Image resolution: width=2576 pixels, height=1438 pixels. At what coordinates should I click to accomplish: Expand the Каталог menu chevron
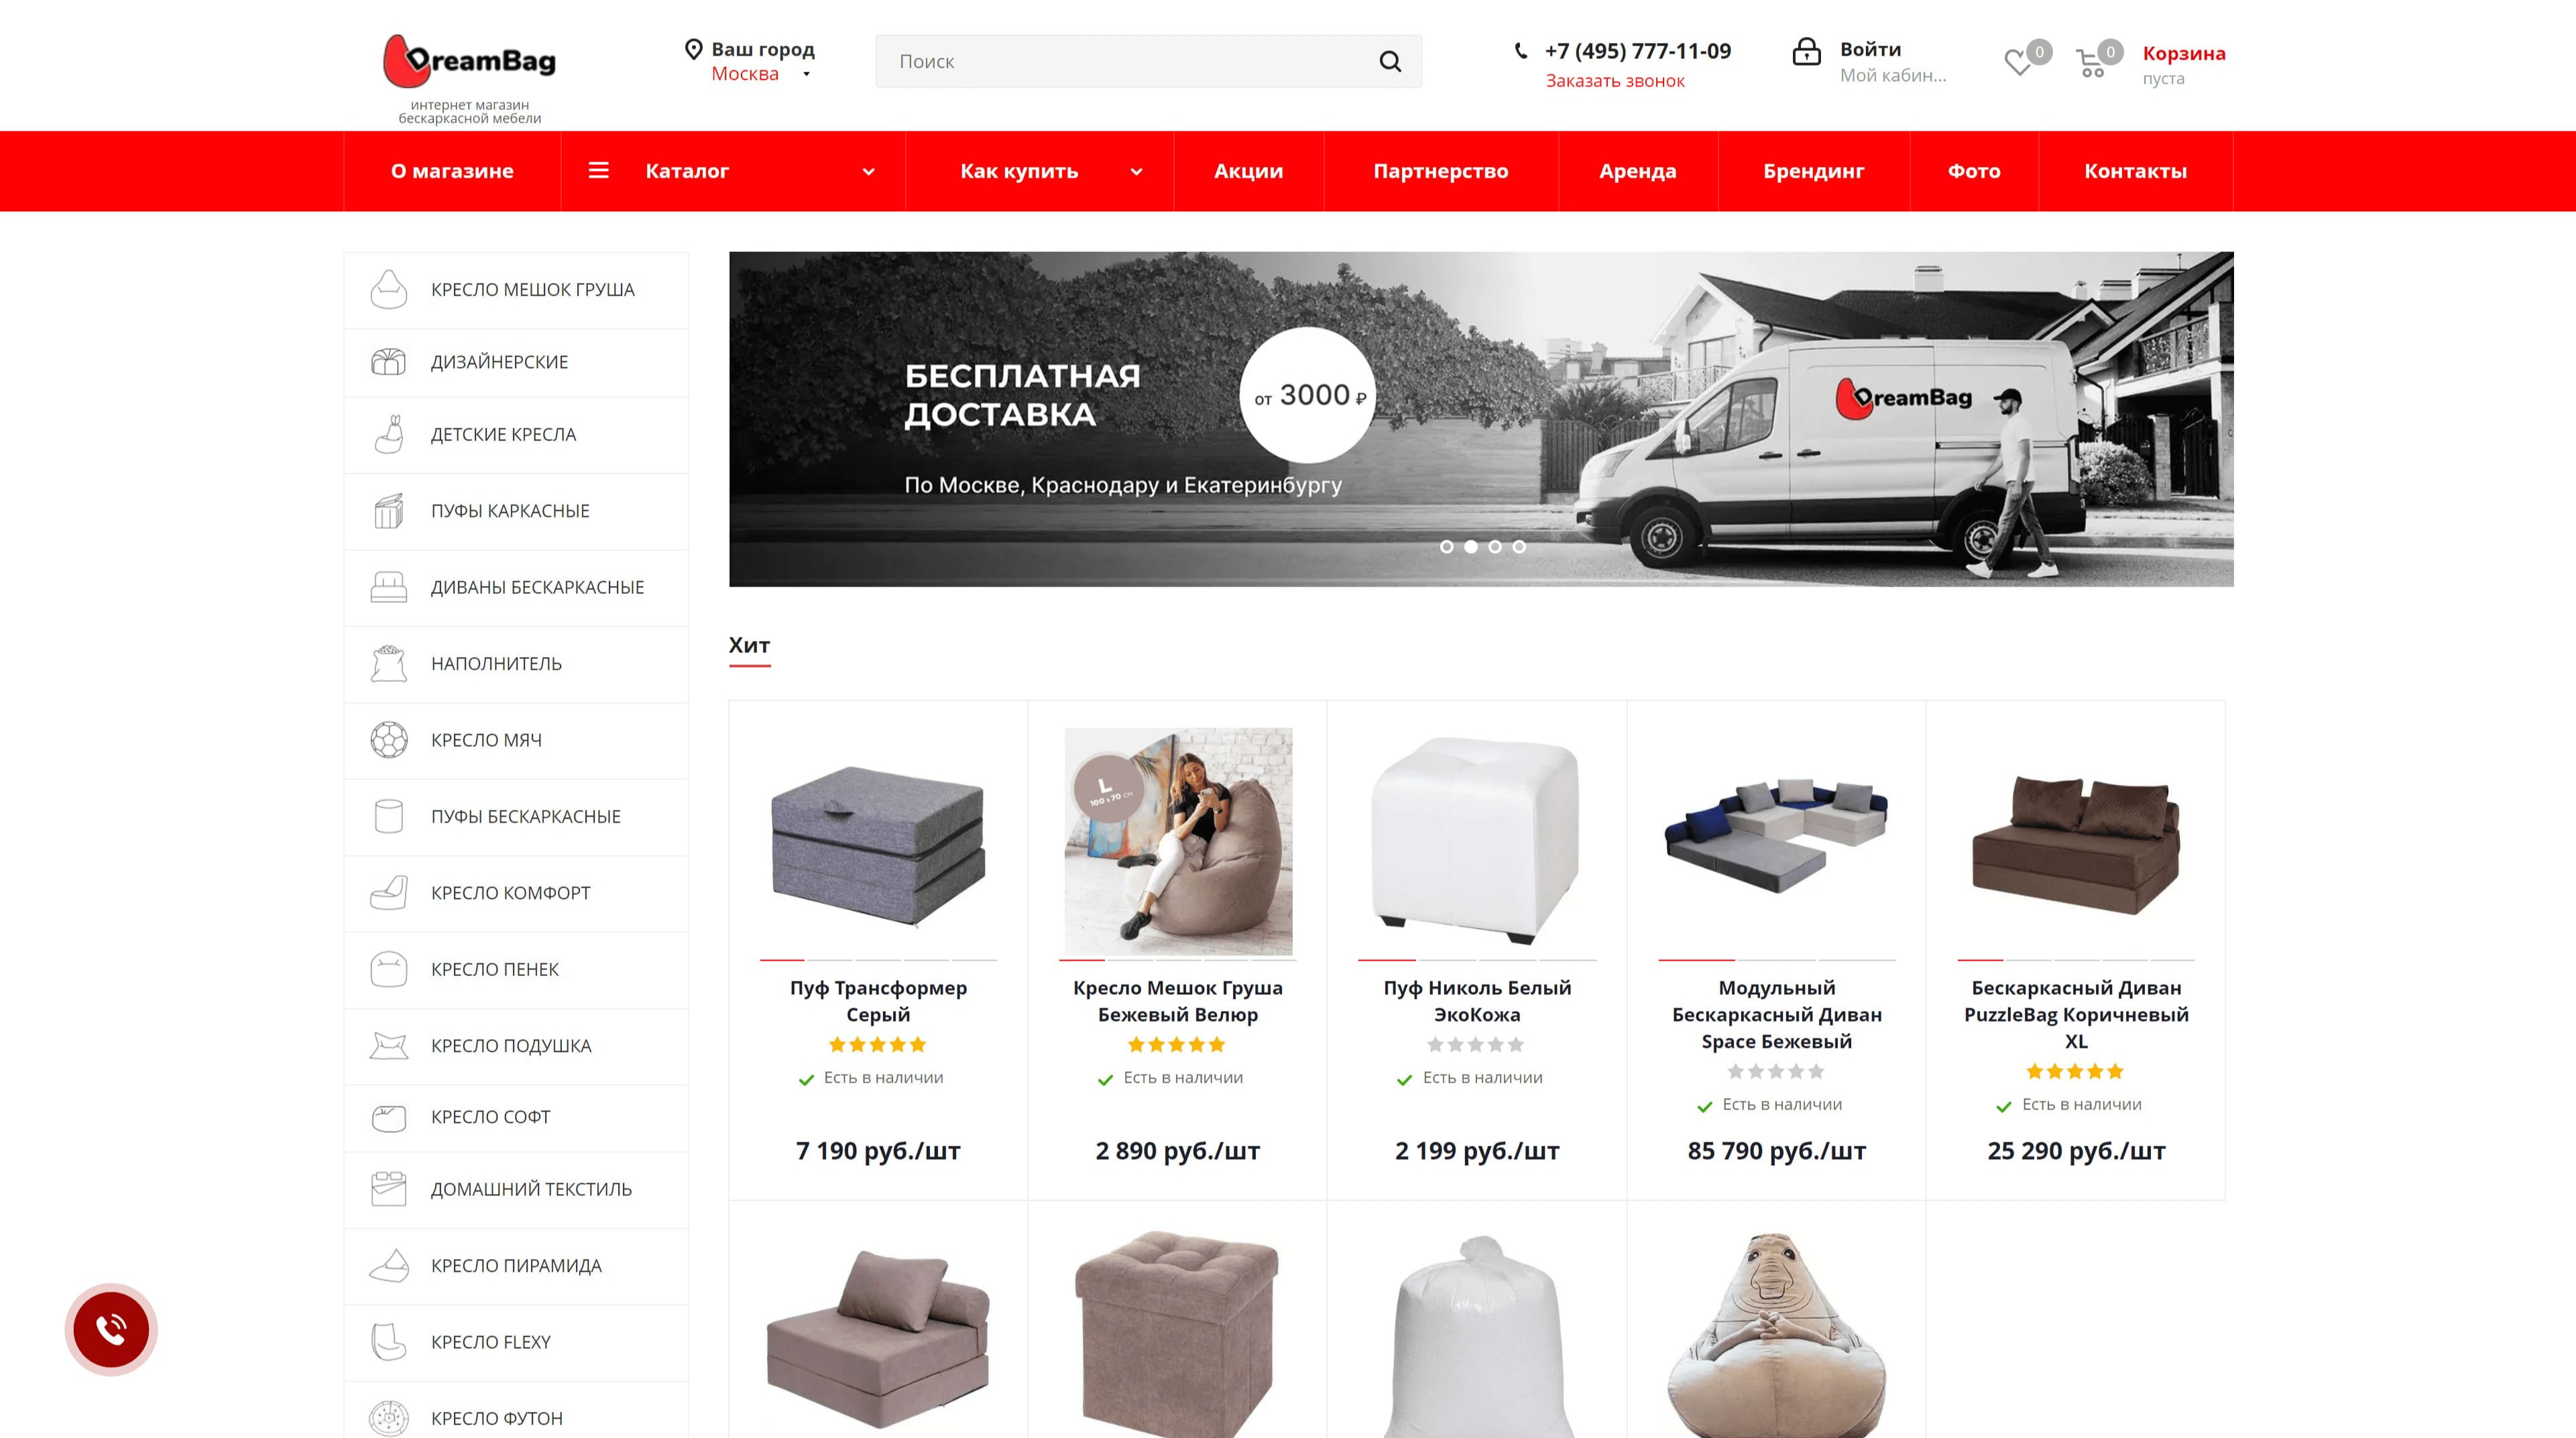coord(868,172)
